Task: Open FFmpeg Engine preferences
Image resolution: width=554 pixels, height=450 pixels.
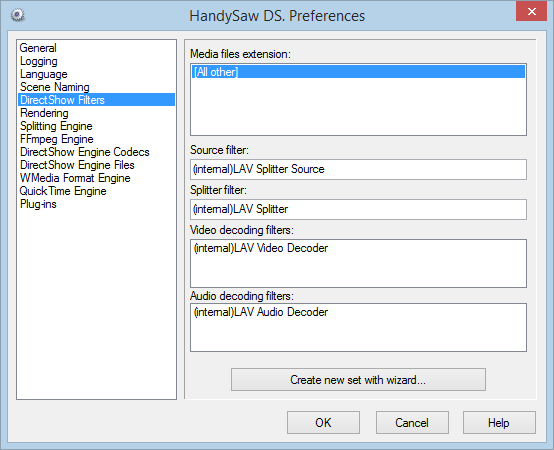Action: (x=57, y=139)
